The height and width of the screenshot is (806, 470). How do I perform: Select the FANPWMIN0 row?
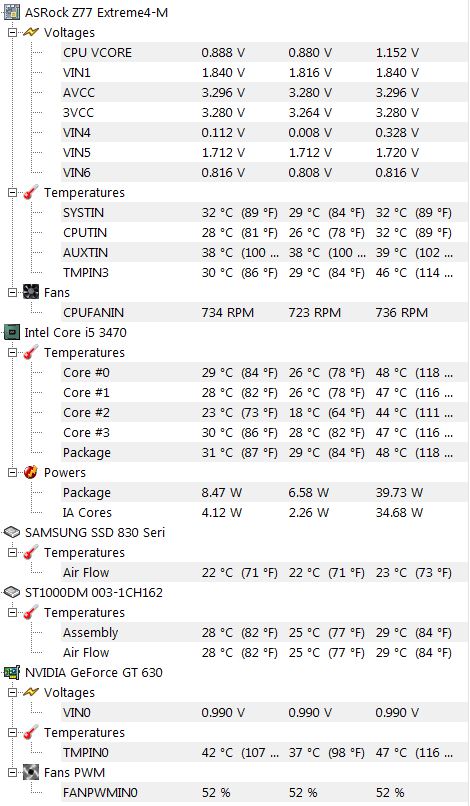(x=264, y=793)
